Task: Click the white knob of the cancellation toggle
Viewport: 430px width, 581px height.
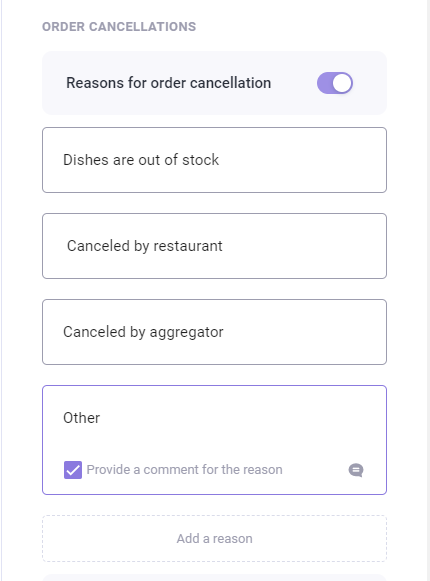Action: tap(342, 83)
